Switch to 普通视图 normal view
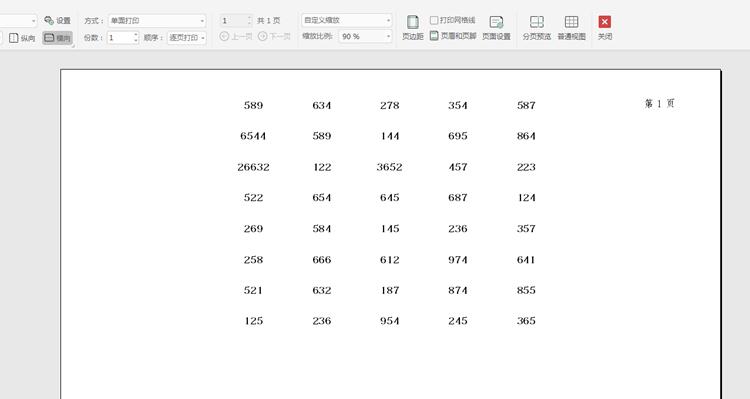This screenshot has height=399, width=750. 572,28
